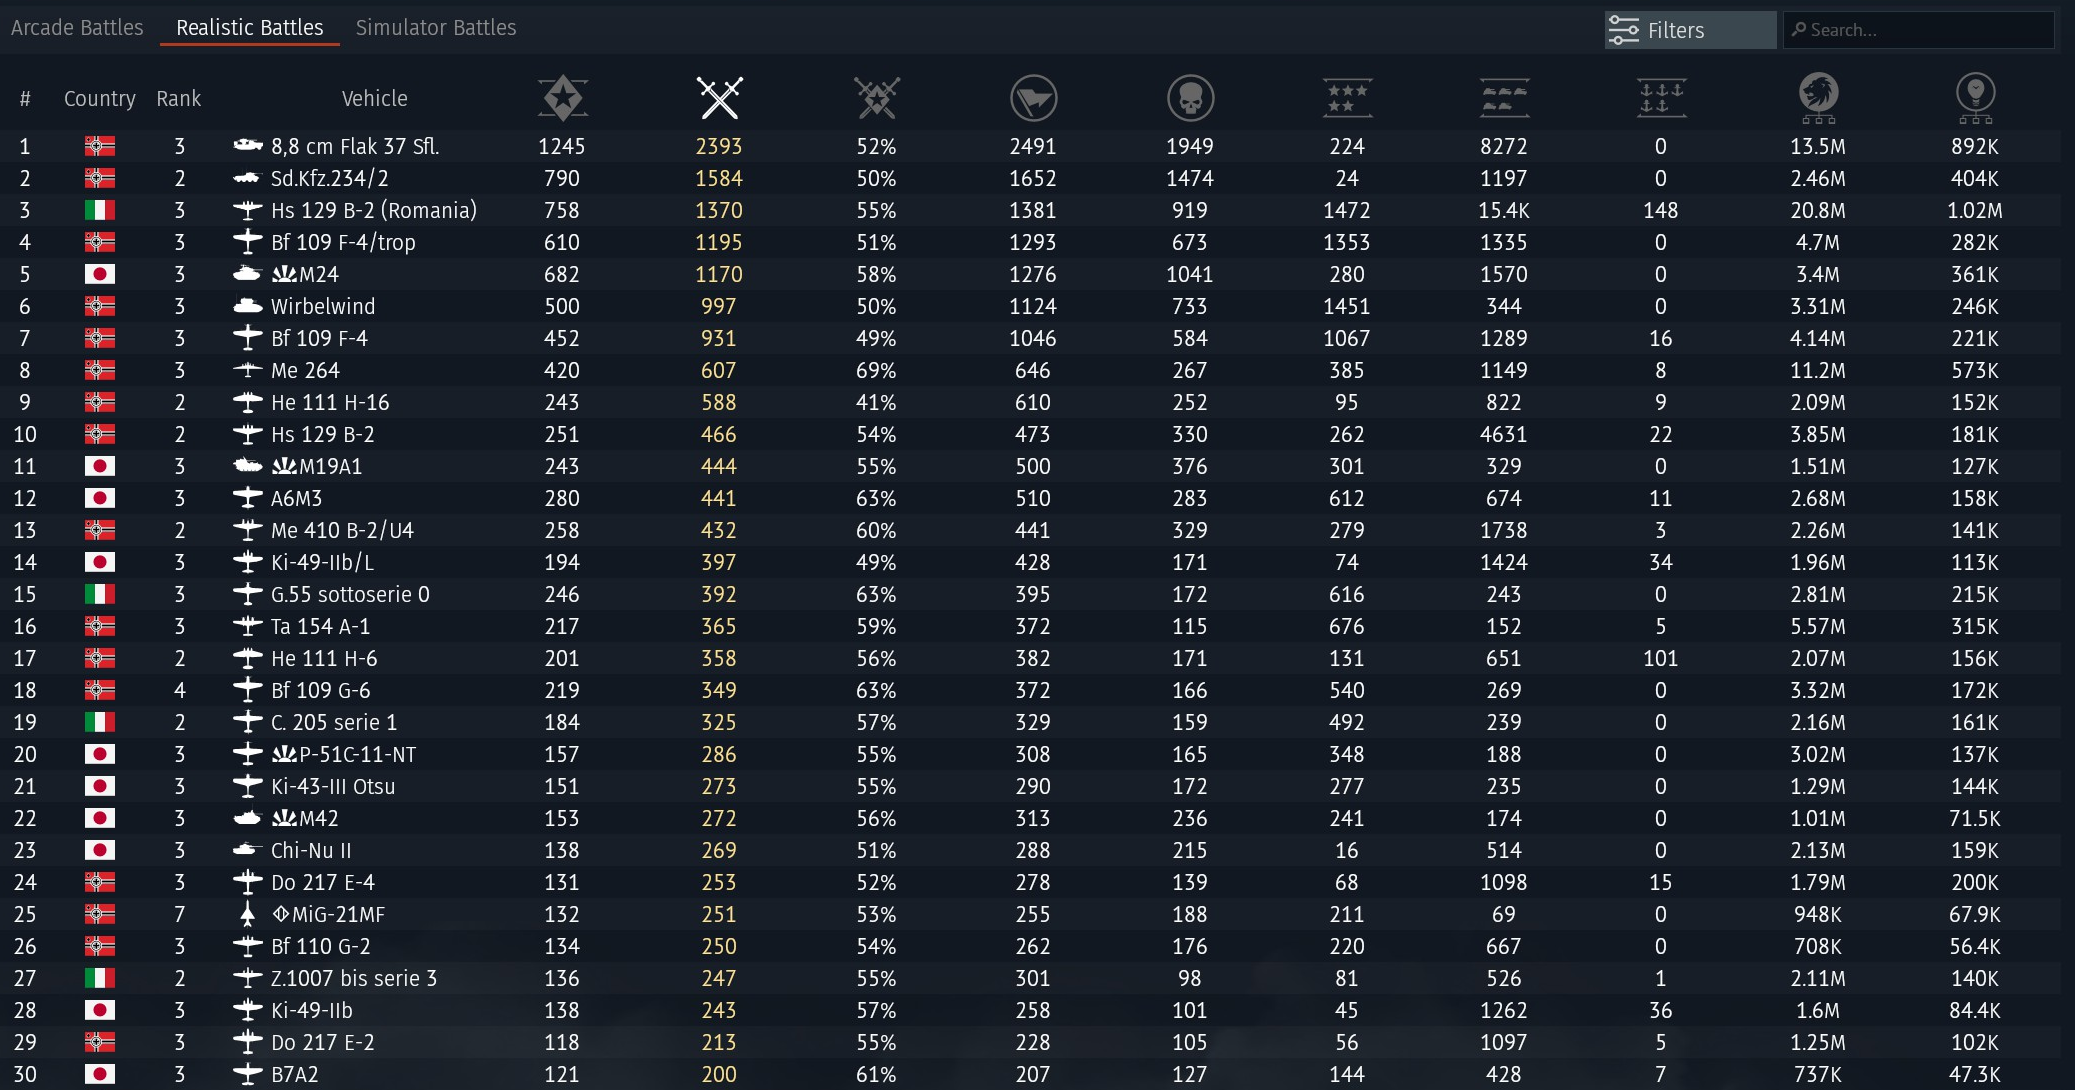Switch to Arcade Battles tab
The image size is (2075, 1090).
pos(77,28)
